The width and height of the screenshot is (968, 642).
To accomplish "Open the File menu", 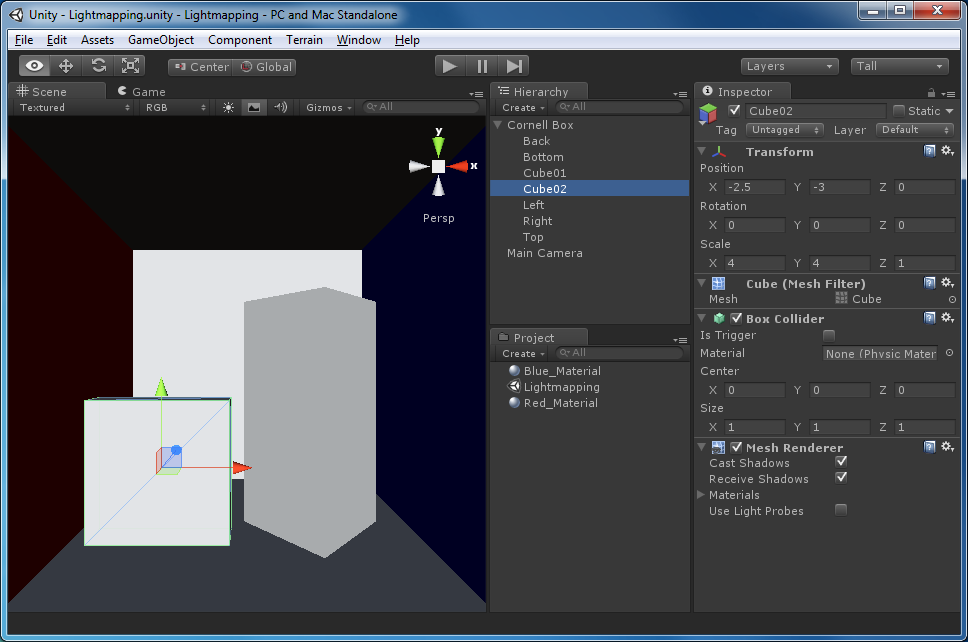I will click(x=24, y=40).
